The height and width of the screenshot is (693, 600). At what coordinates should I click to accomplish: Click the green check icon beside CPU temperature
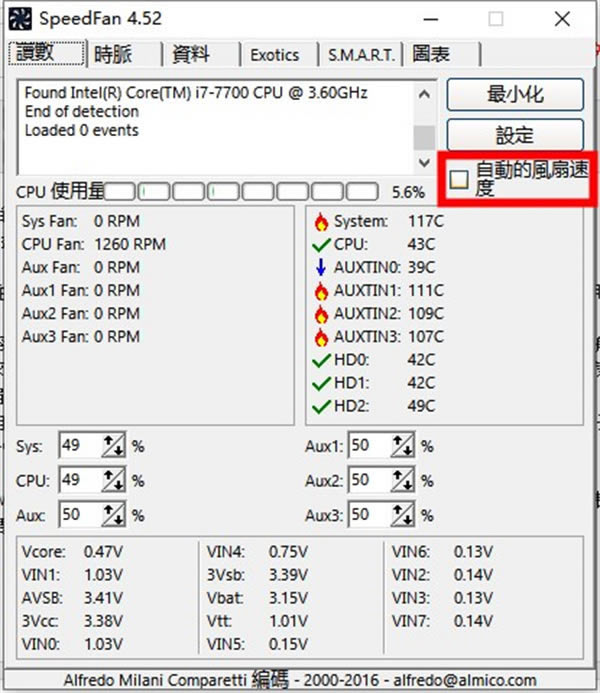coord(321,244)
